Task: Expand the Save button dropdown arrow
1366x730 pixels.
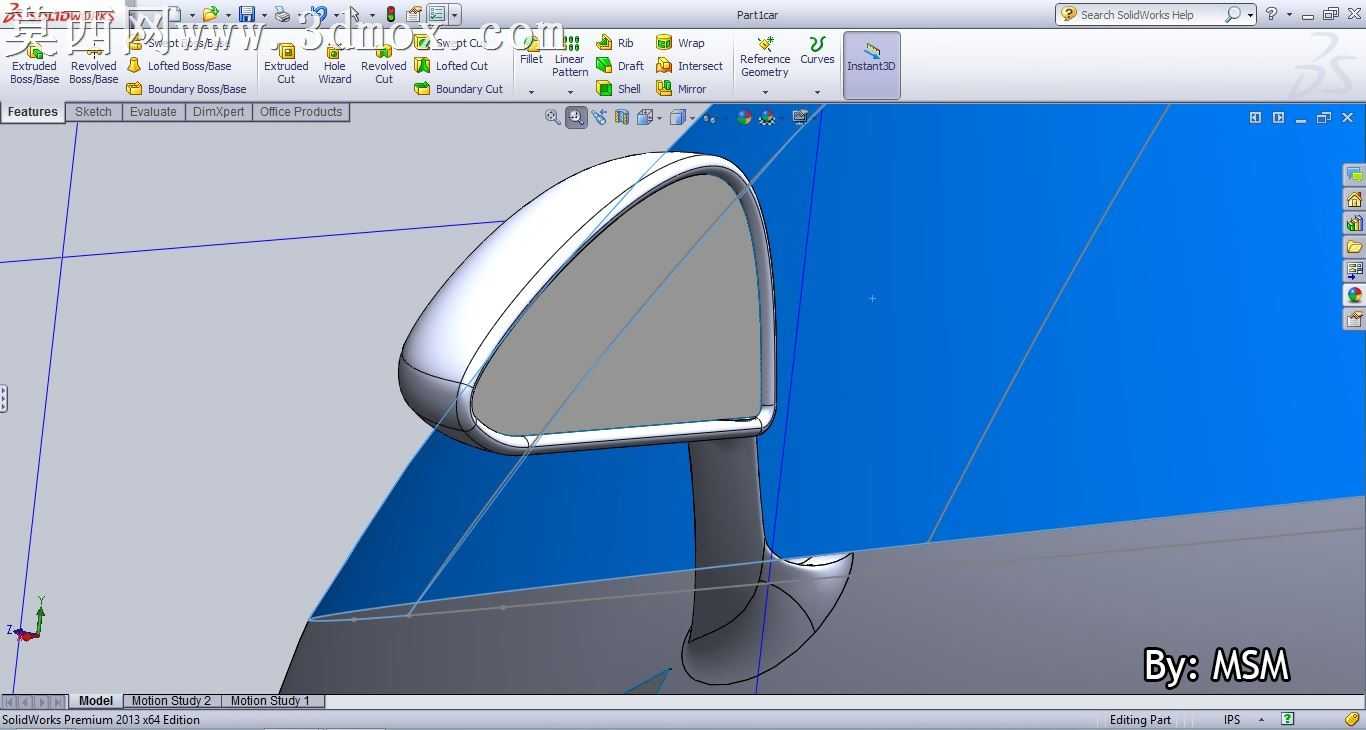Action: click(x=264, y=15)
